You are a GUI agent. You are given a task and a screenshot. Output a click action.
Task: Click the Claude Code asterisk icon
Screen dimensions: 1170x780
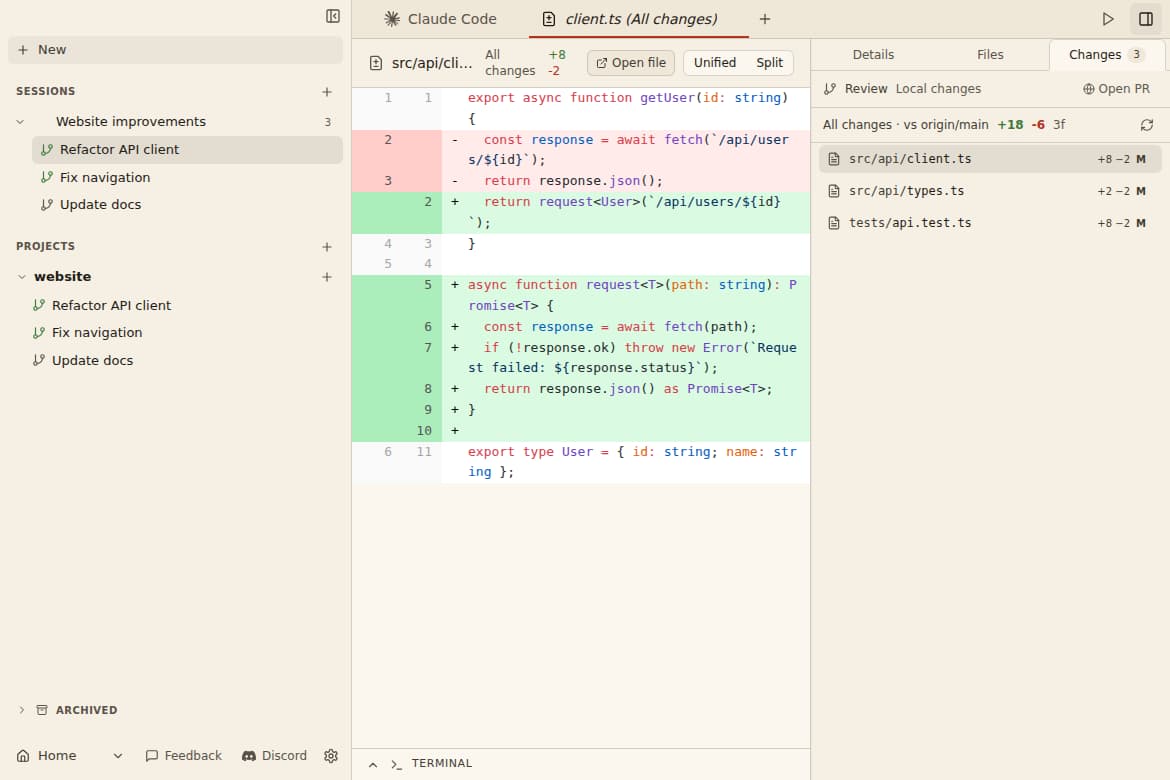pos(392,19)
